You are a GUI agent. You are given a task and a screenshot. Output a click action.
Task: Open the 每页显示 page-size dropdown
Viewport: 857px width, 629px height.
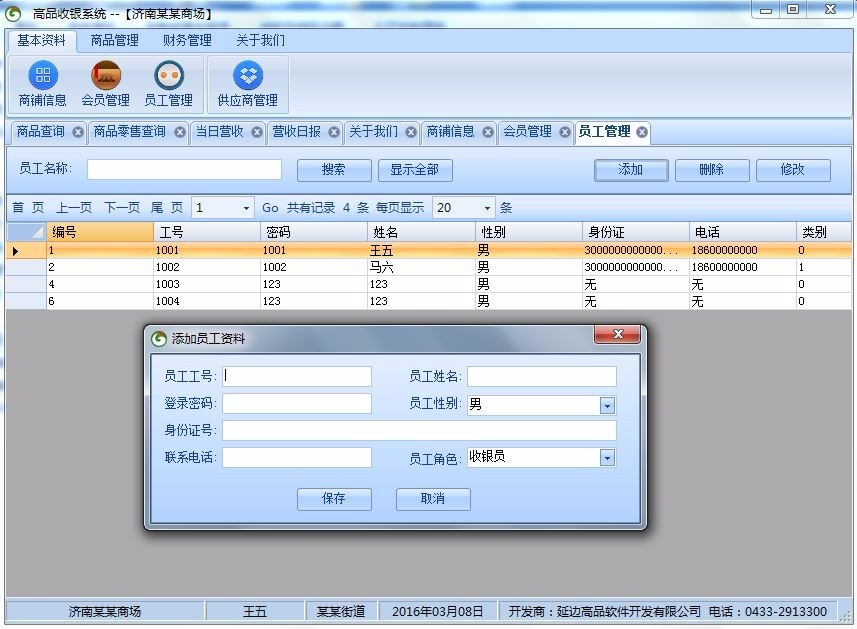[487, 207]
